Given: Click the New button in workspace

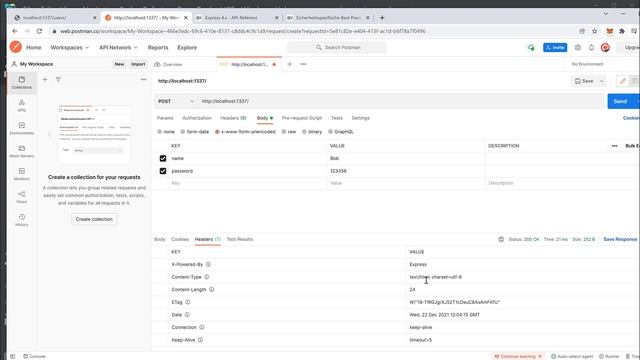Looking at the screenshot, I should click(x=119, y=64).
